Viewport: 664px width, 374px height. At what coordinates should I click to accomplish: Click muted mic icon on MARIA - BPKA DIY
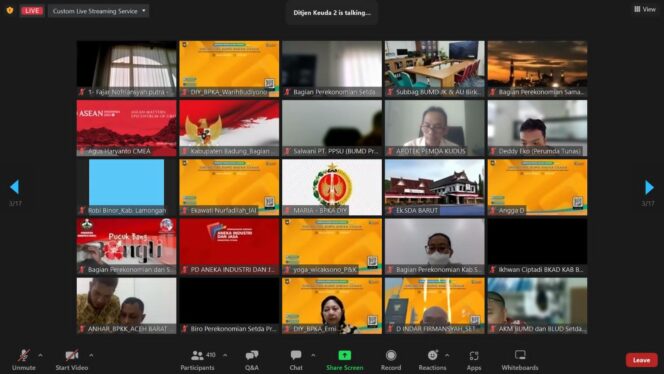(x=288, y=211)
